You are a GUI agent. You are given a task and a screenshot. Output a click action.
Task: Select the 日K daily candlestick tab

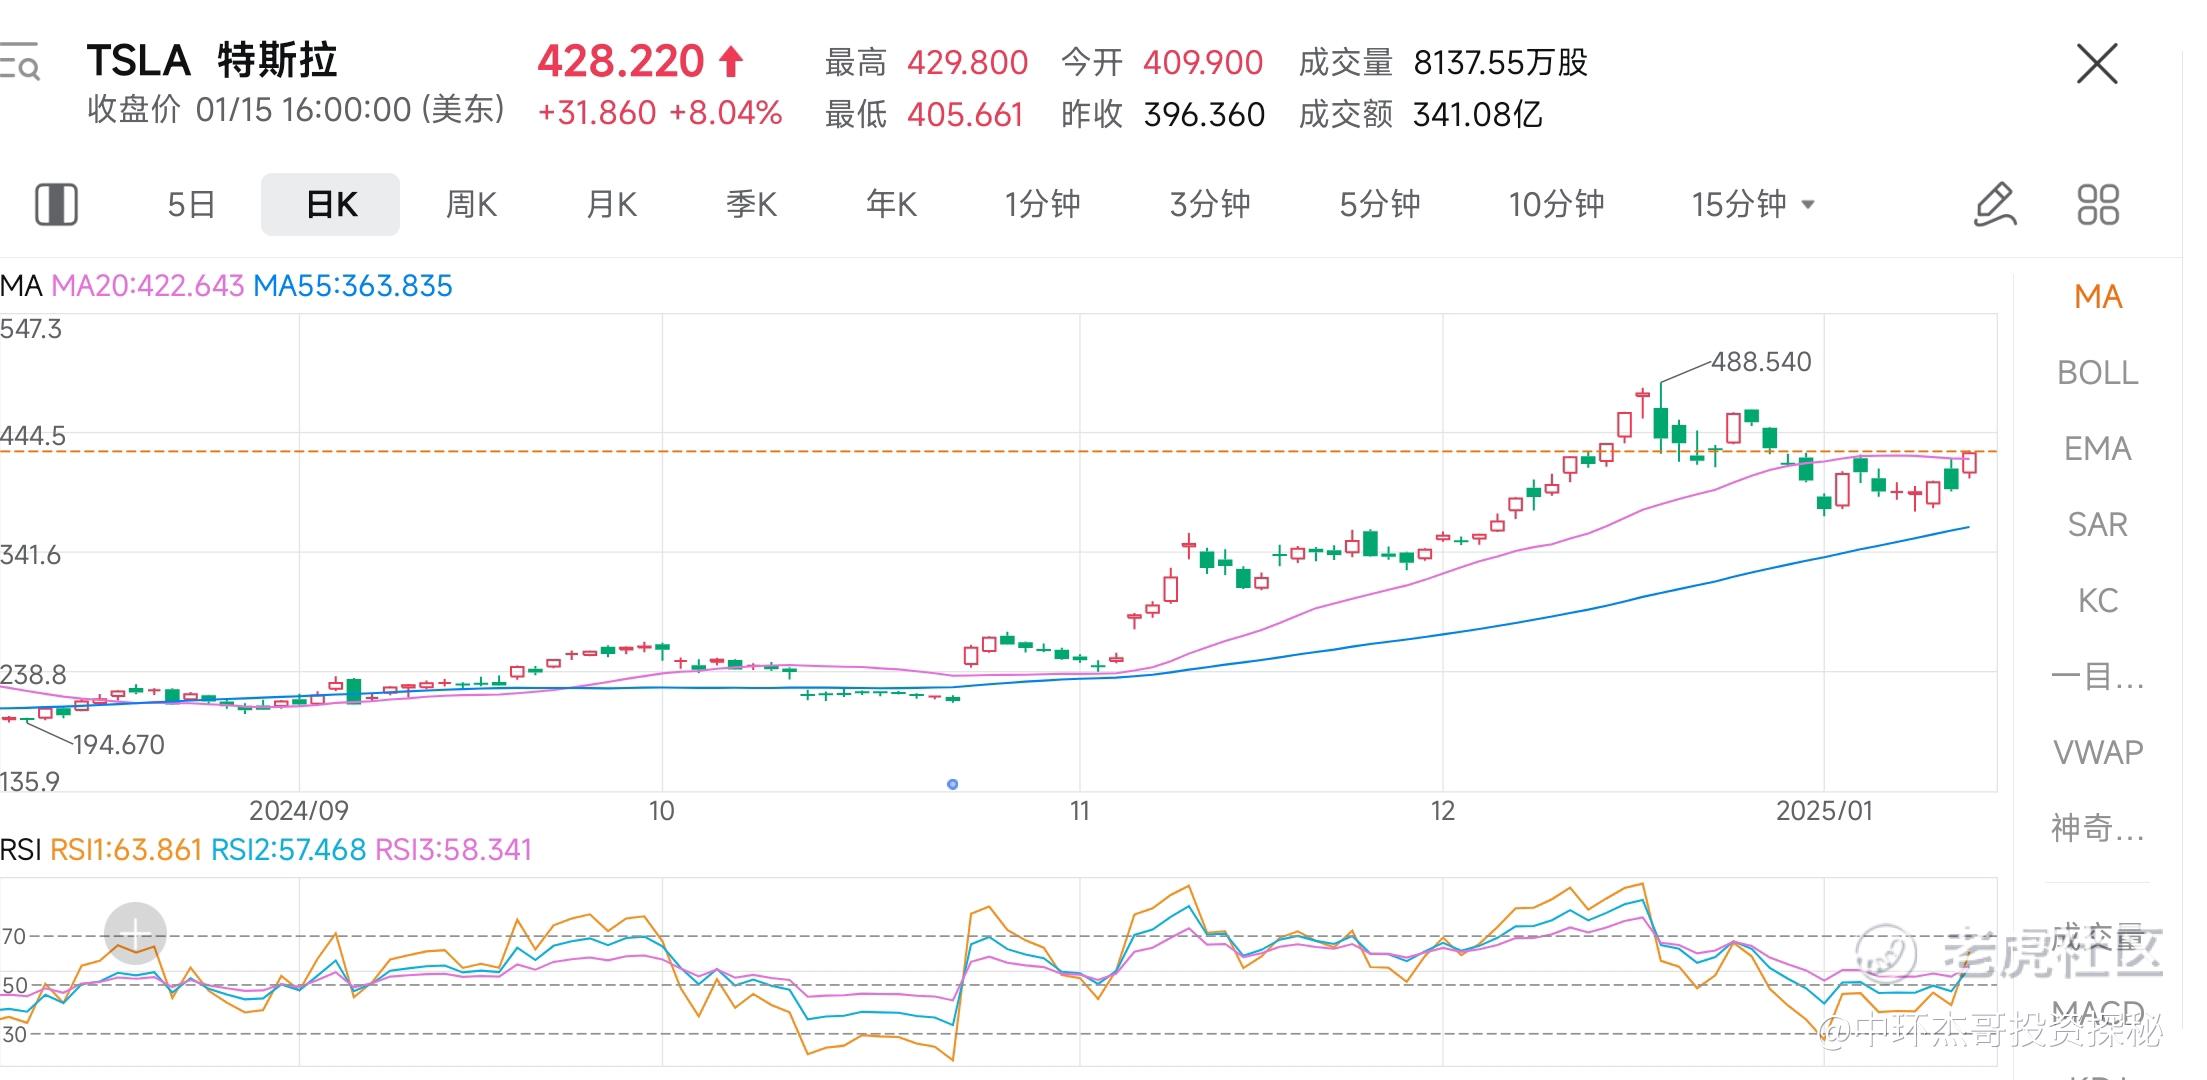(x=331, y=204)
